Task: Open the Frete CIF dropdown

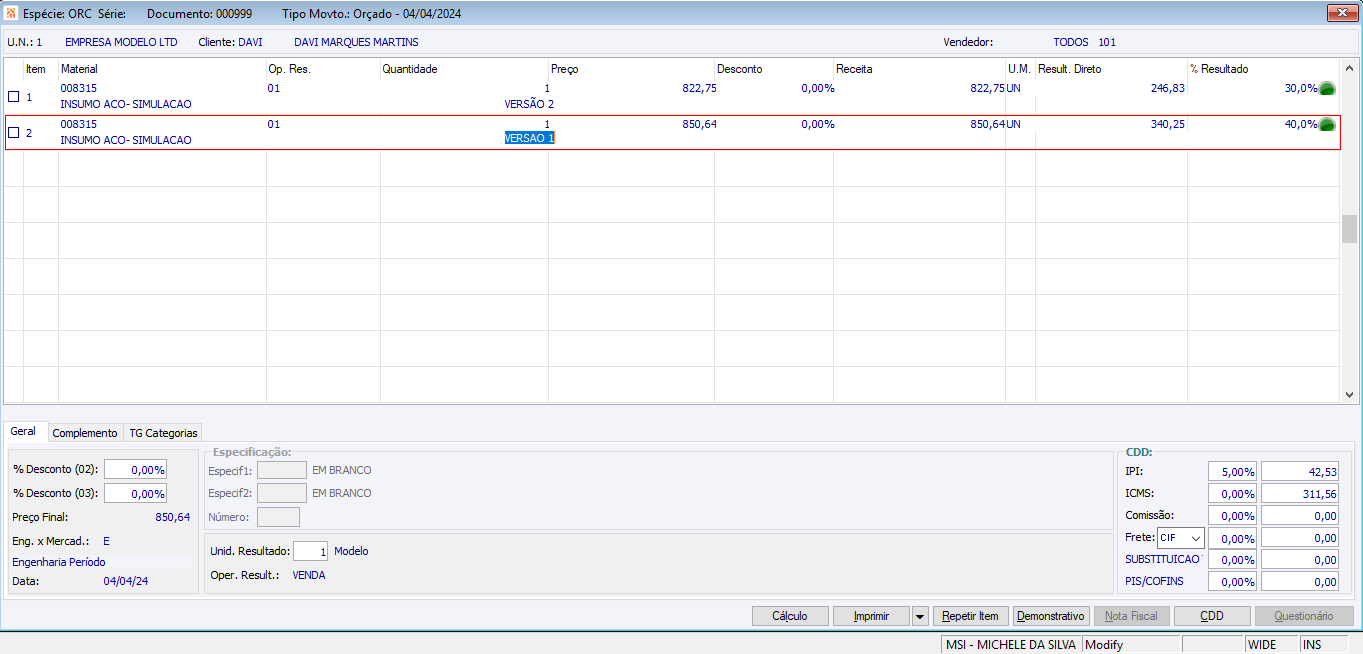Action: pos(1197,538)
